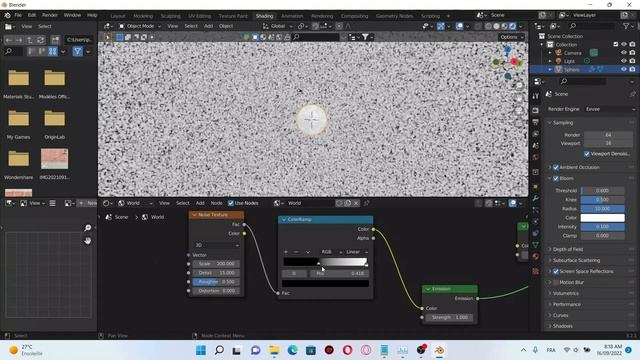Open the Object Mode dropdown
This screenshot has width=640, height=360.
coord(140,26)
